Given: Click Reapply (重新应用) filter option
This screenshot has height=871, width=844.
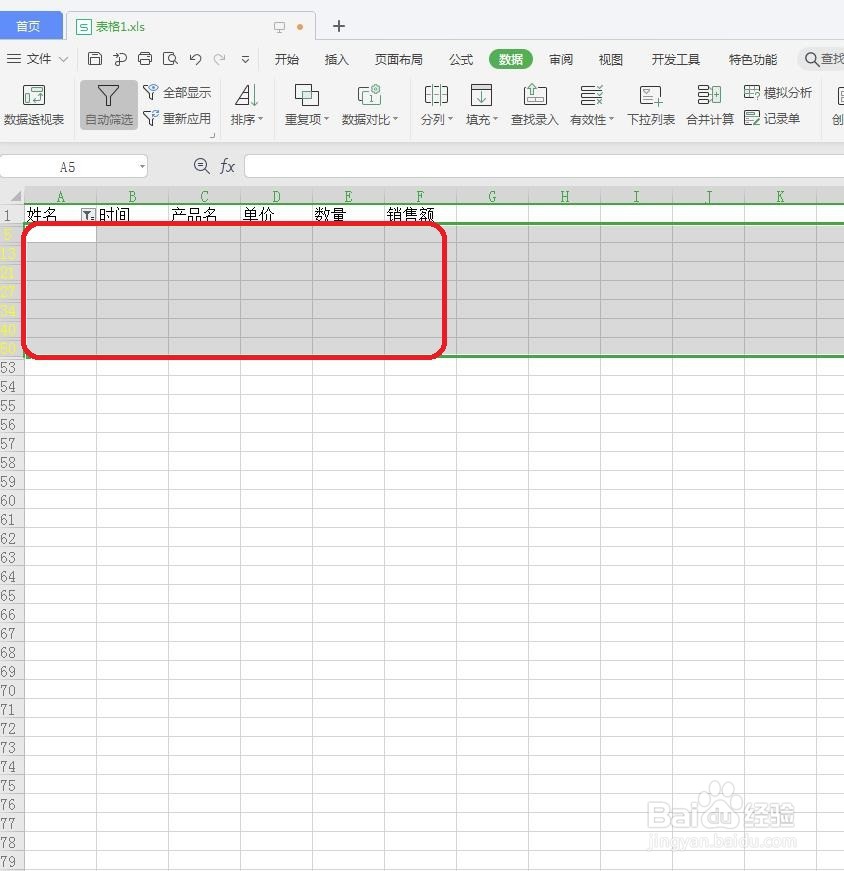Looking at the screenshot, I should (177, 118).
